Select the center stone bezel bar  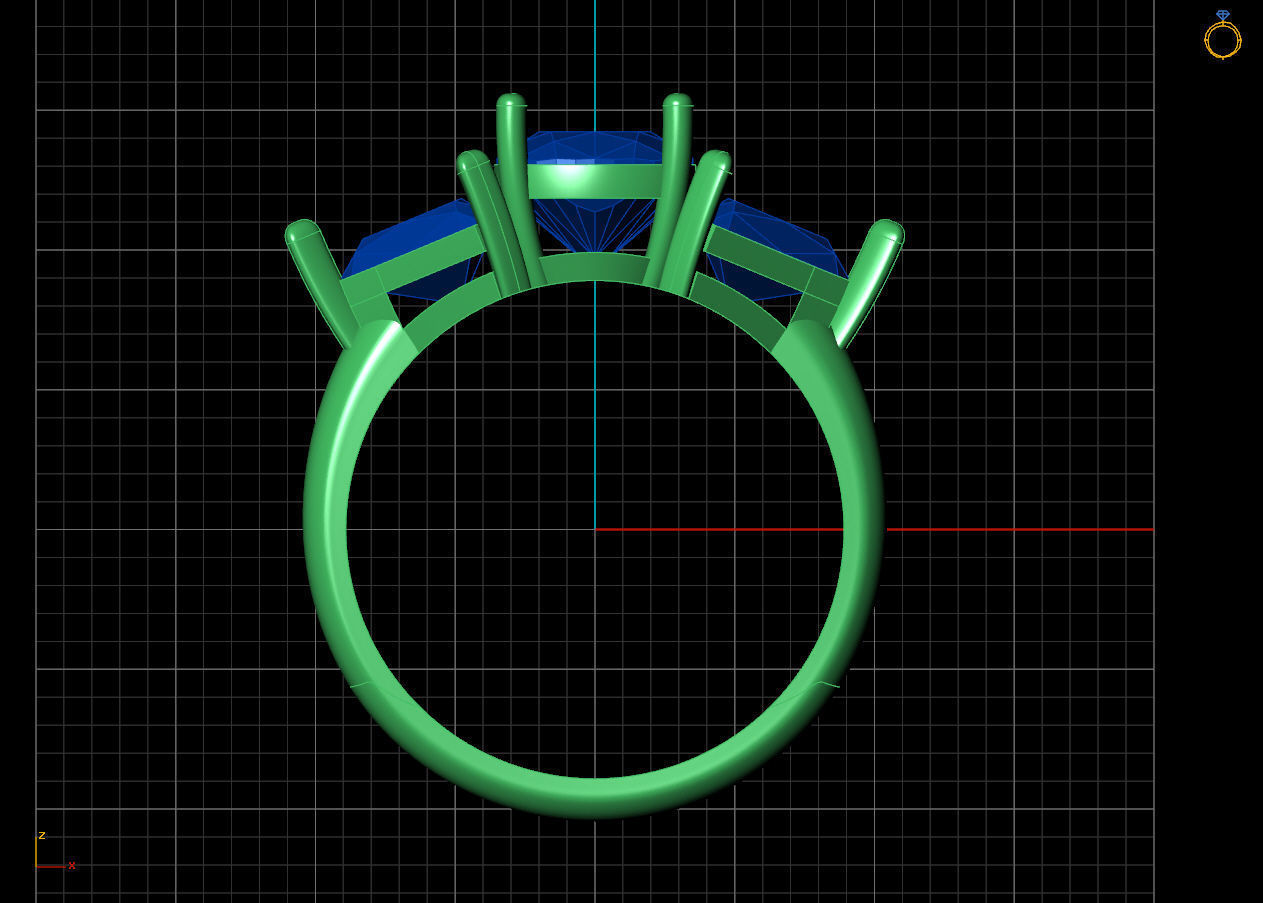[x=594, y=181]
